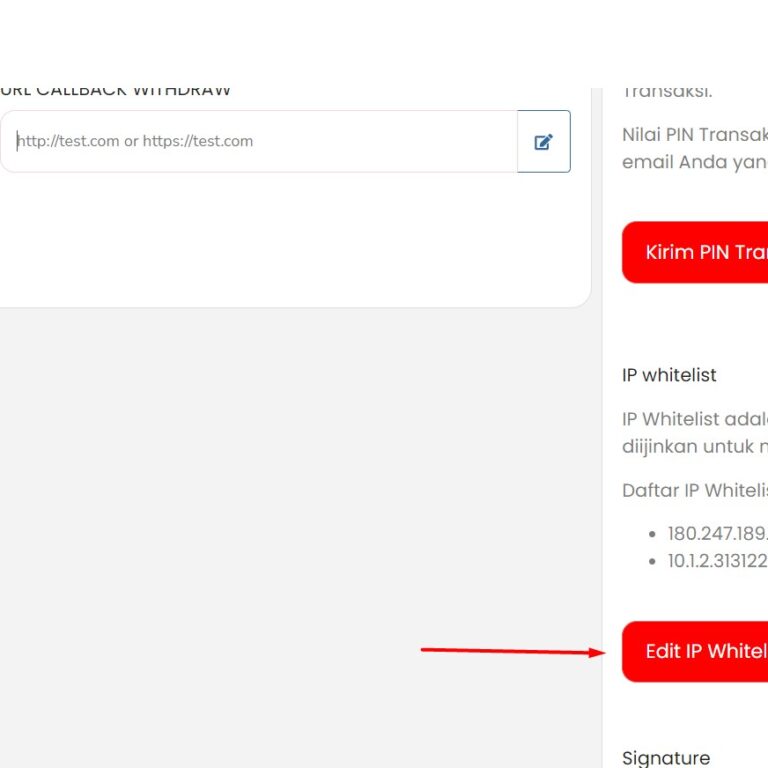Select the 'IP Whitelist adalah' description line
Screen dimensions: 768x768
(x=694, y=419)
